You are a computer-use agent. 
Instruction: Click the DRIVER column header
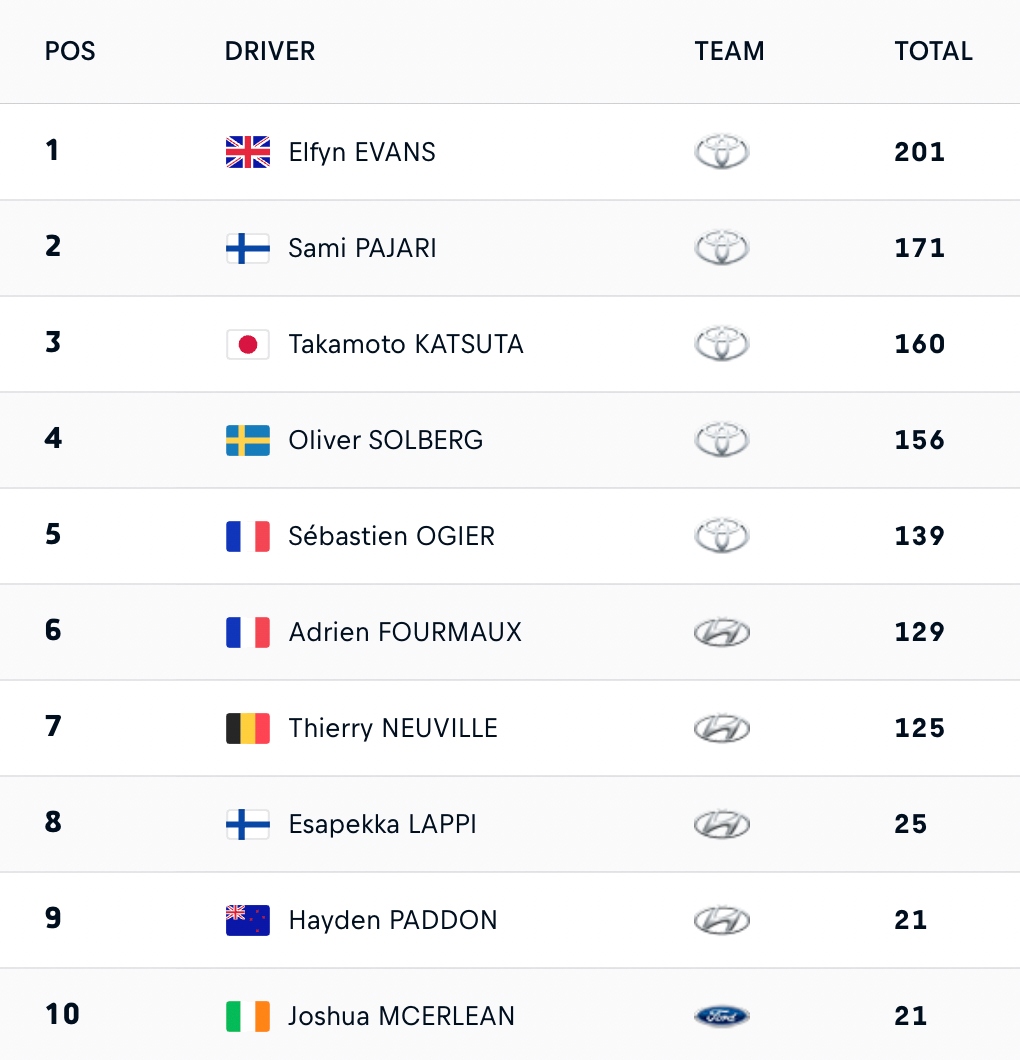(x=270, y=51)
